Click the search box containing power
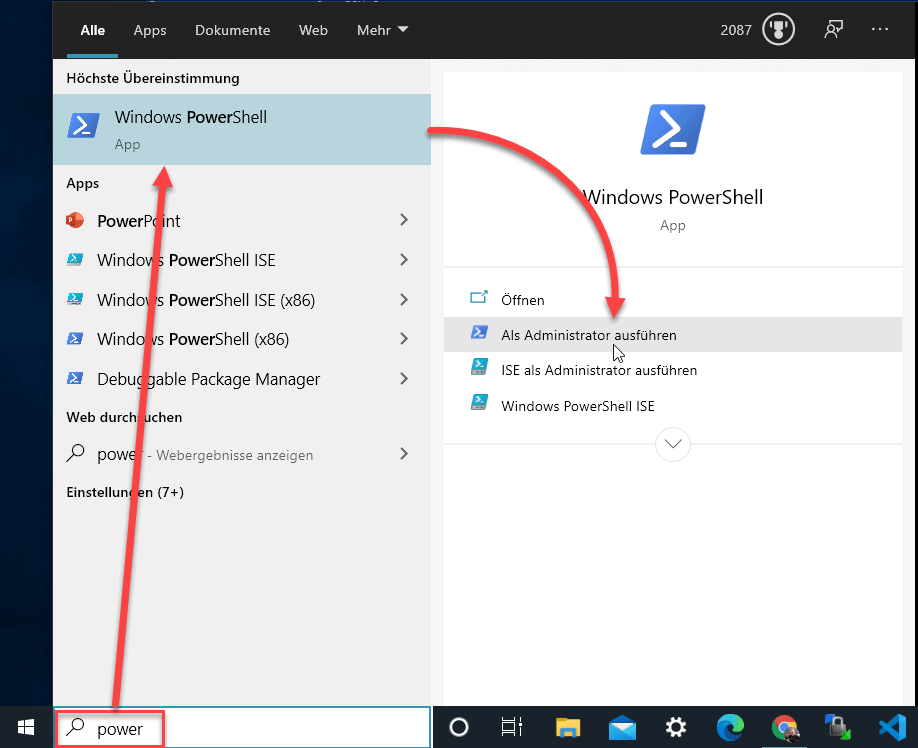The width and height of the screenshot is (918, 748). (x=242, y=728)
